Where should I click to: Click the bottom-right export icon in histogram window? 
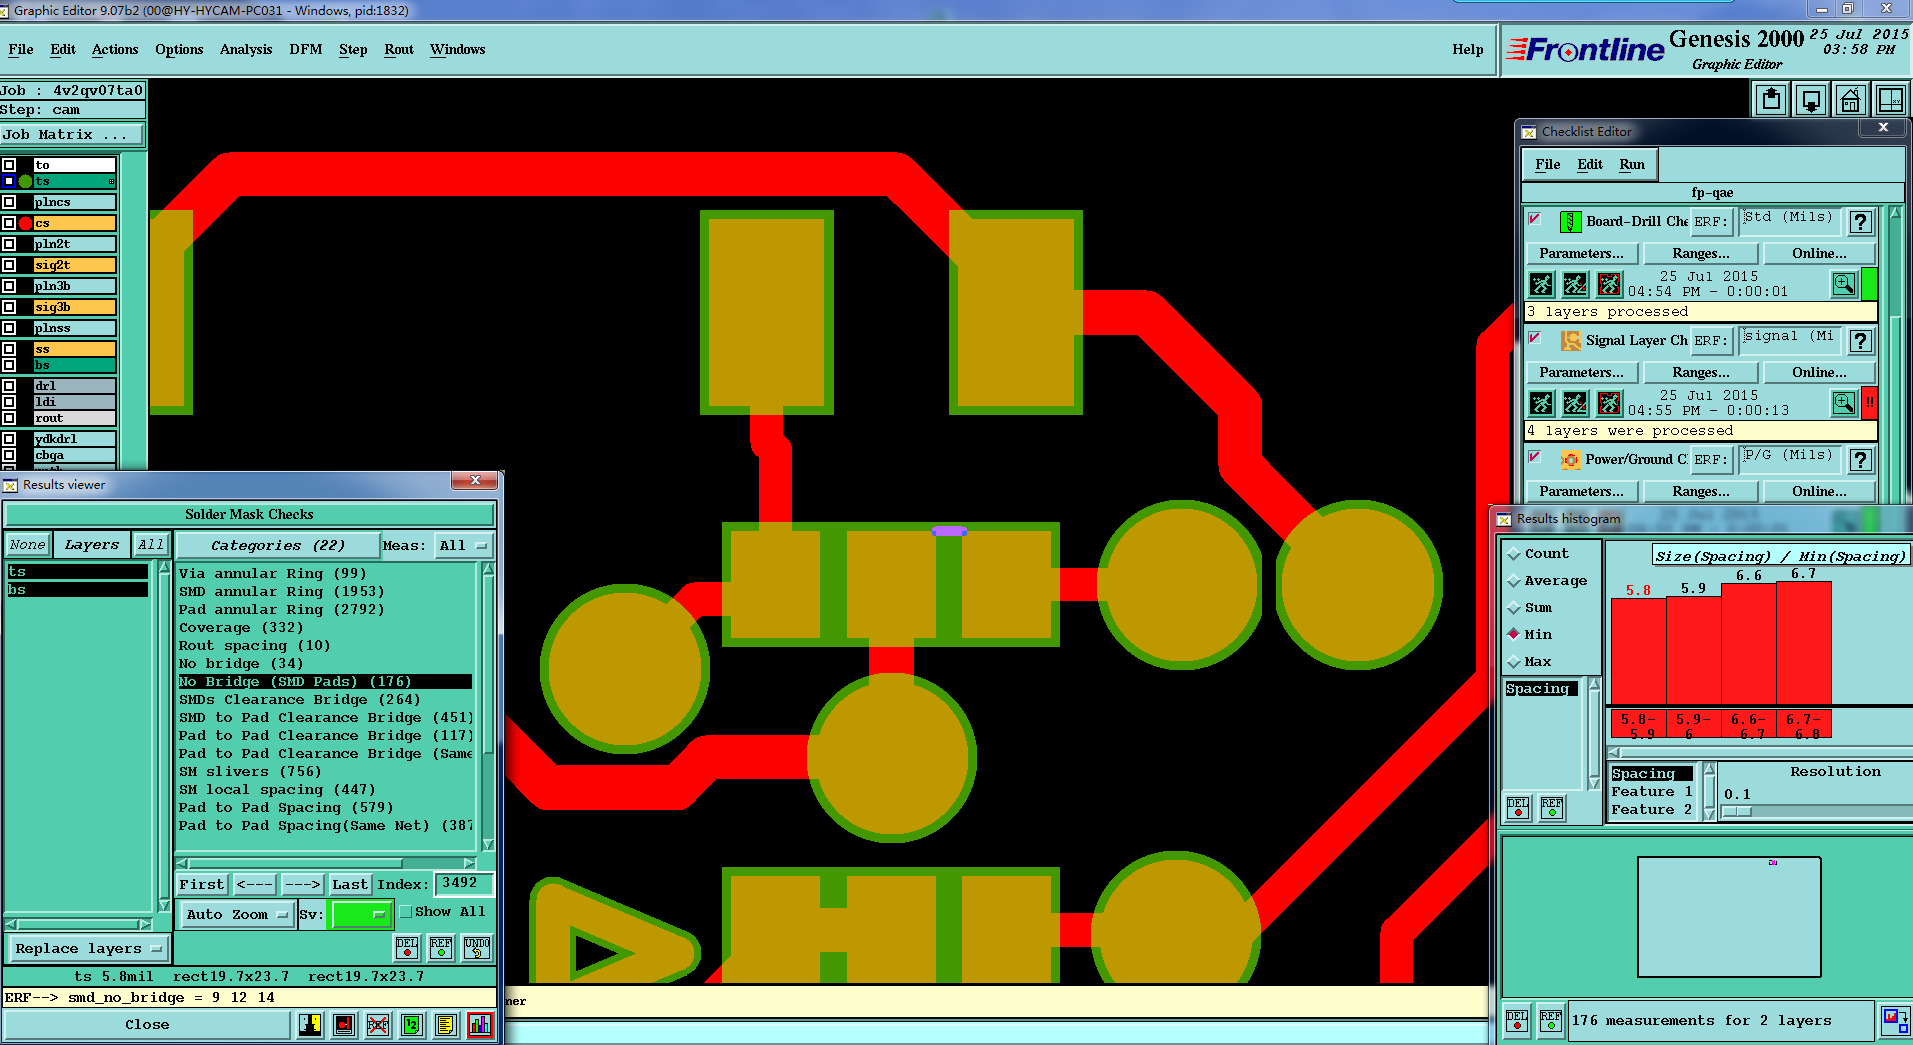[1894, 1021]
